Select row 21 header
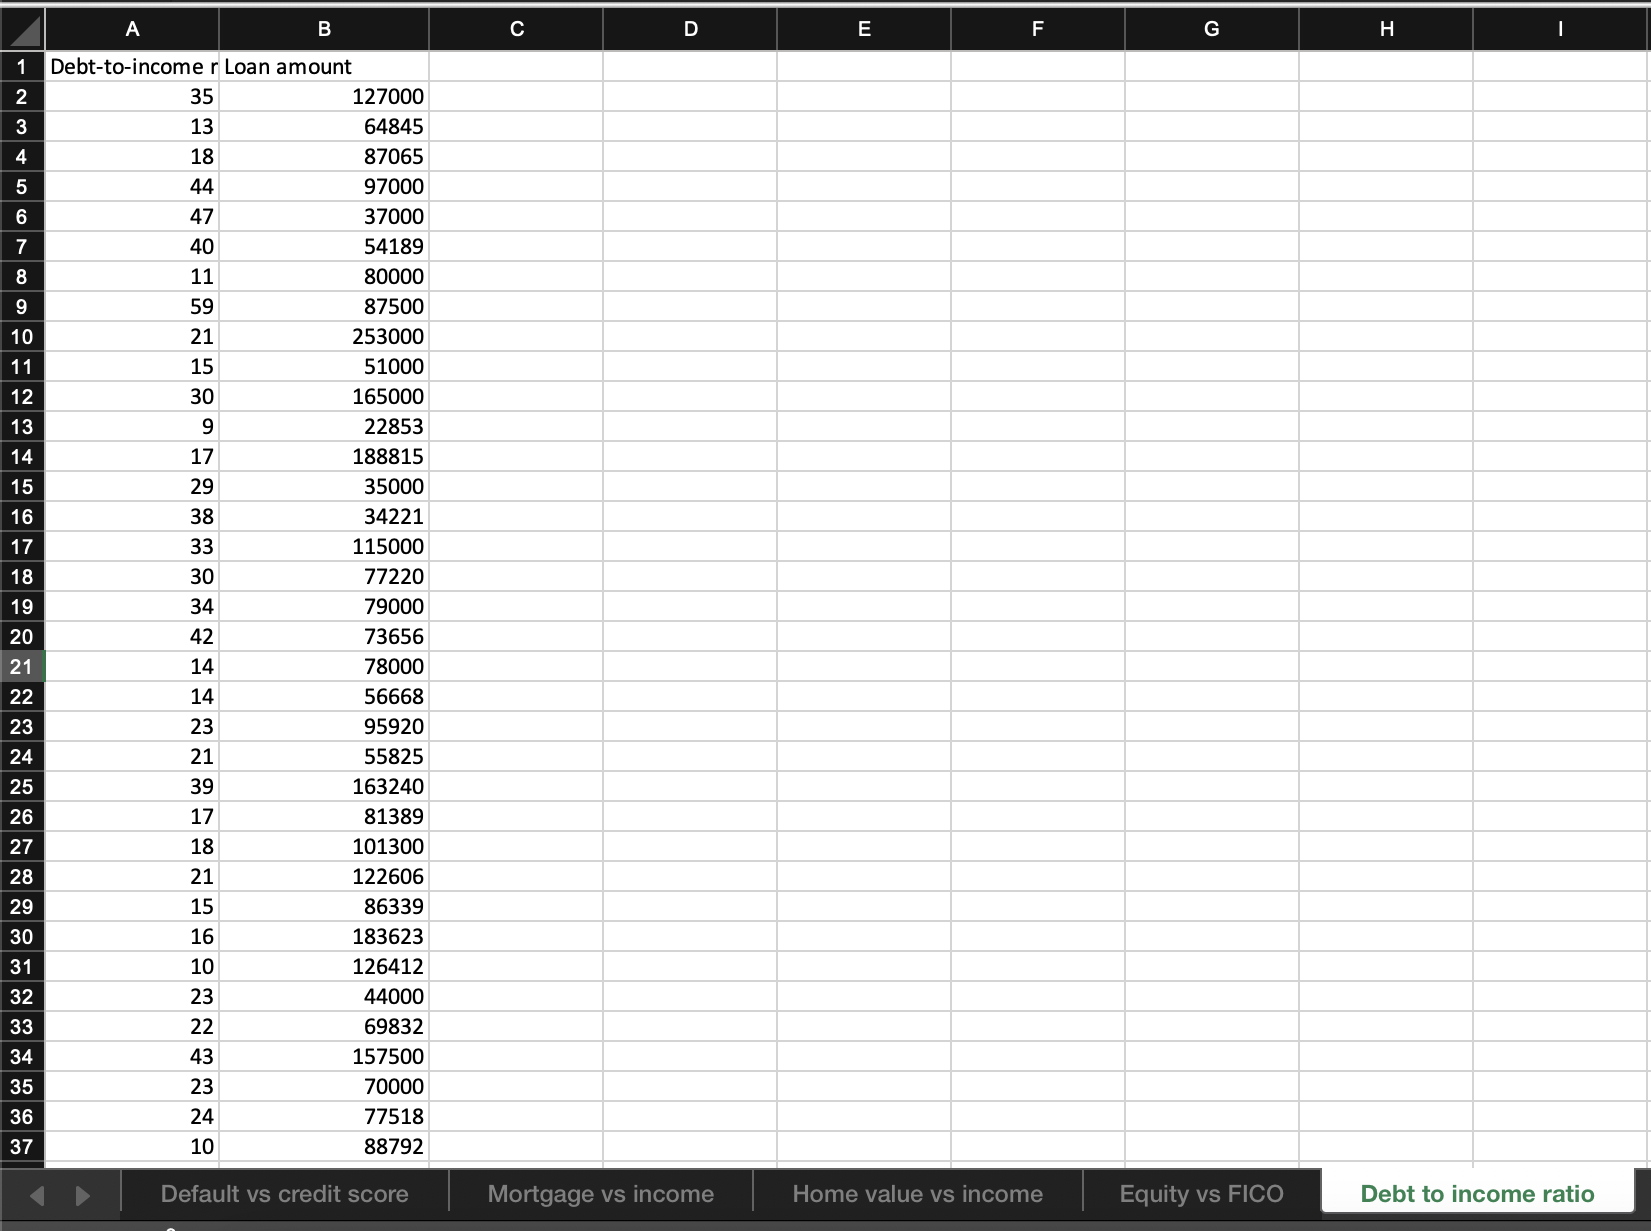 click(x=21, y=666)
